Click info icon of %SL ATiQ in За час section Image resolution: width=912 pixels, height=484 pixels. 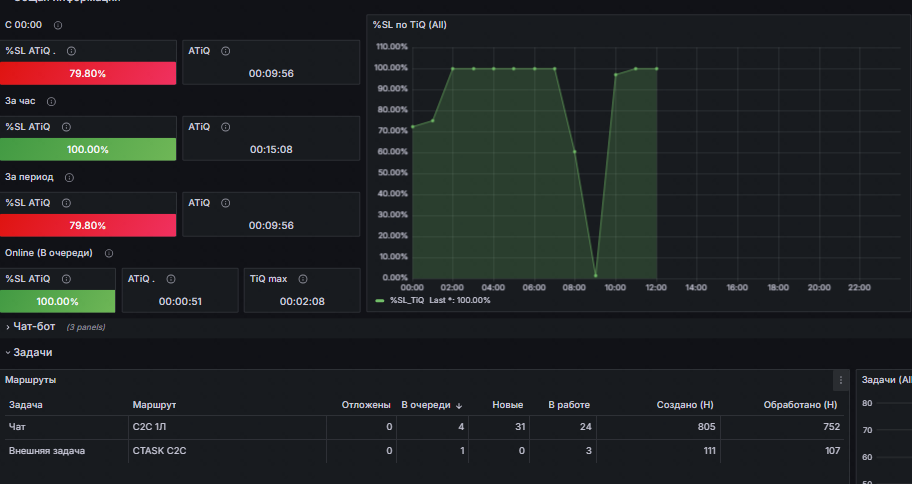pos(66,127)
